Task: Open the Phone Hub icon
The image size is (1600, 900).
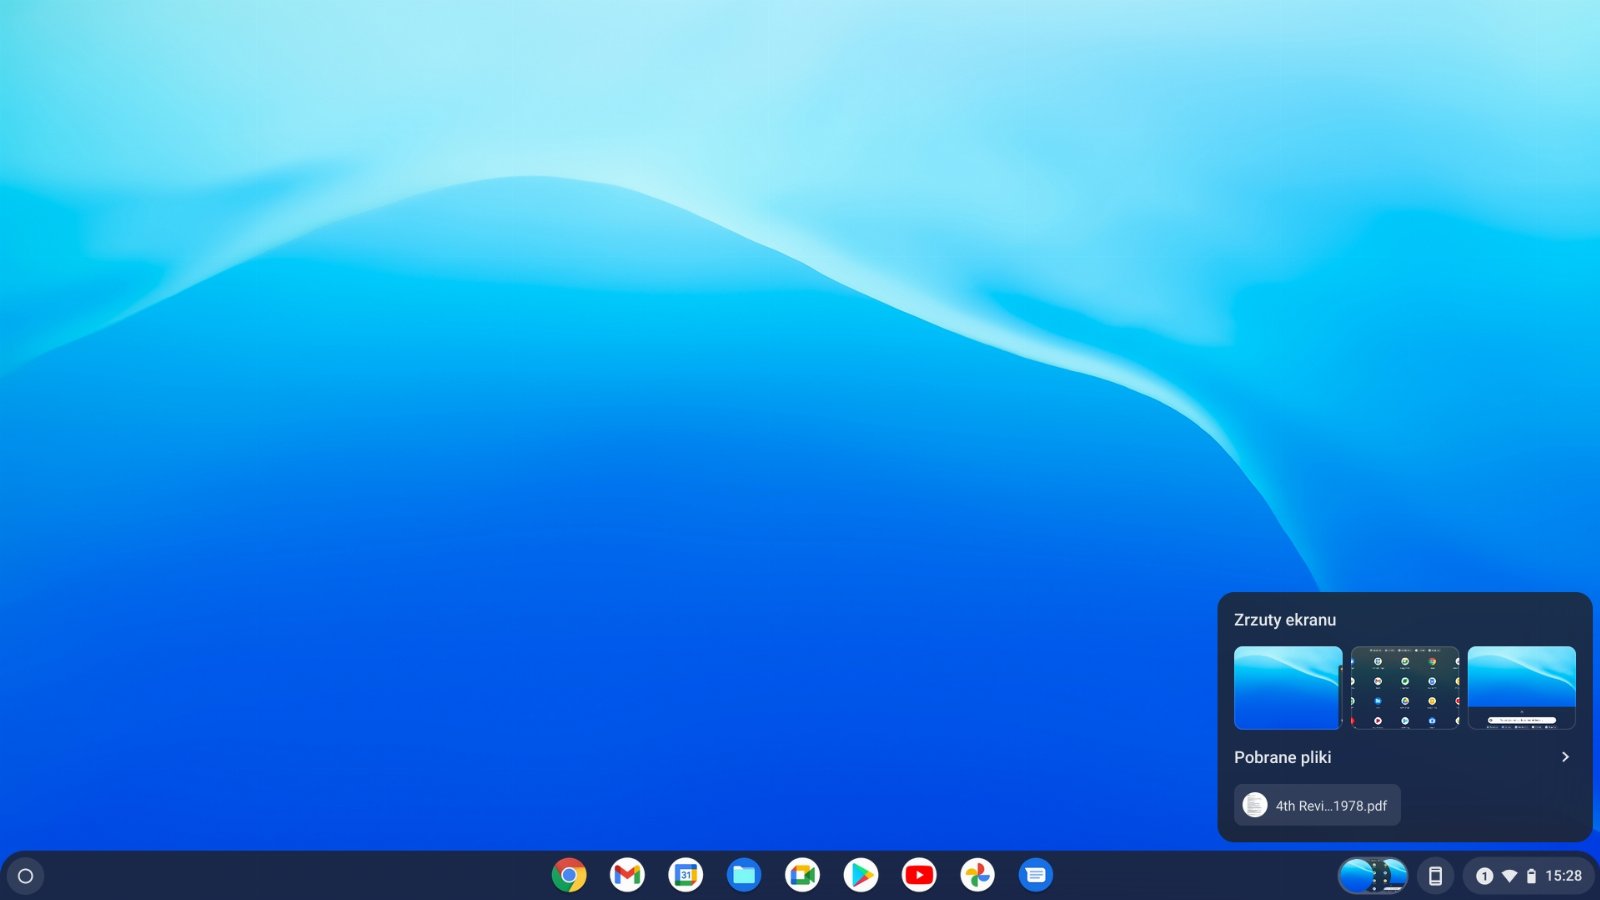Action: [1435, 876]
